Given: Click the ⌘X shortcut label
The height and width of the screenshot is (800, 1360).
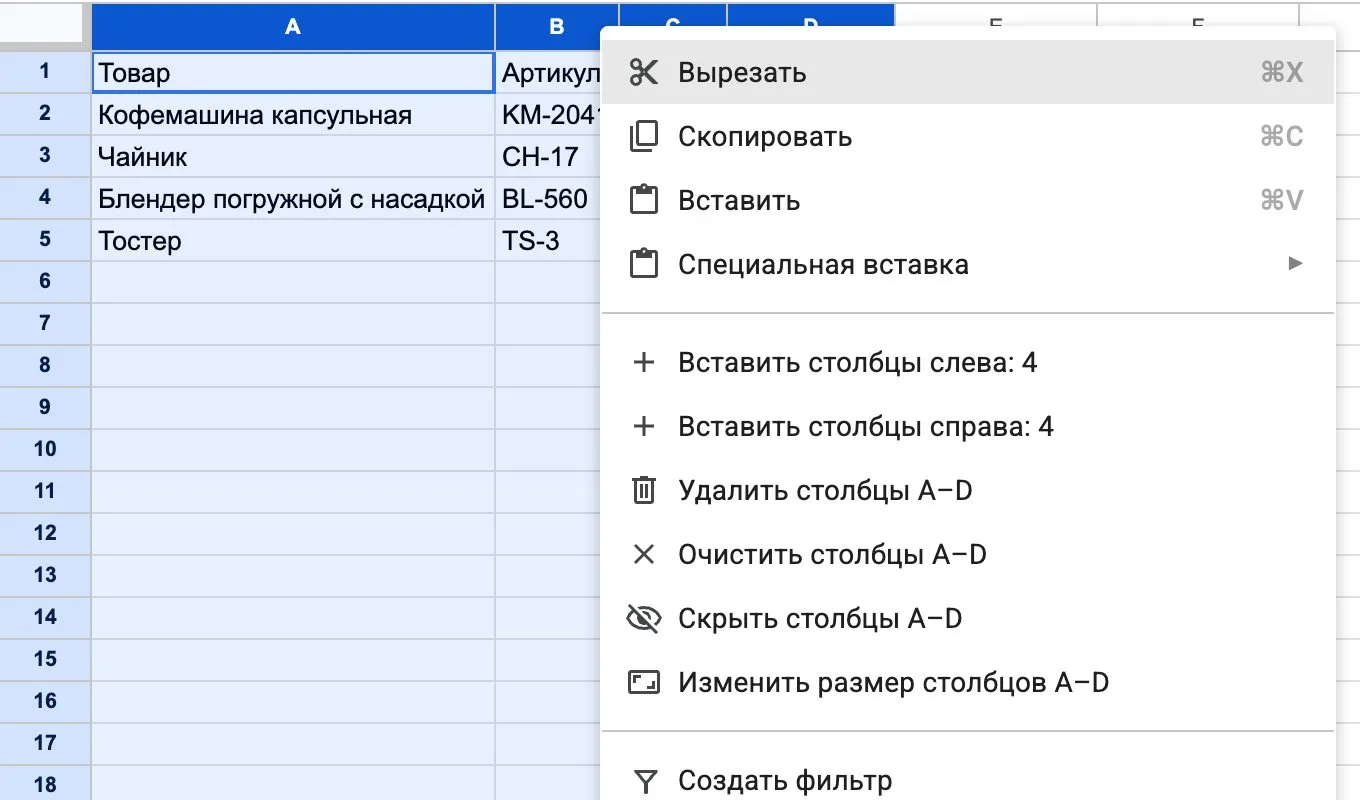Looking at the screenshot, I should pos(1282,72).
